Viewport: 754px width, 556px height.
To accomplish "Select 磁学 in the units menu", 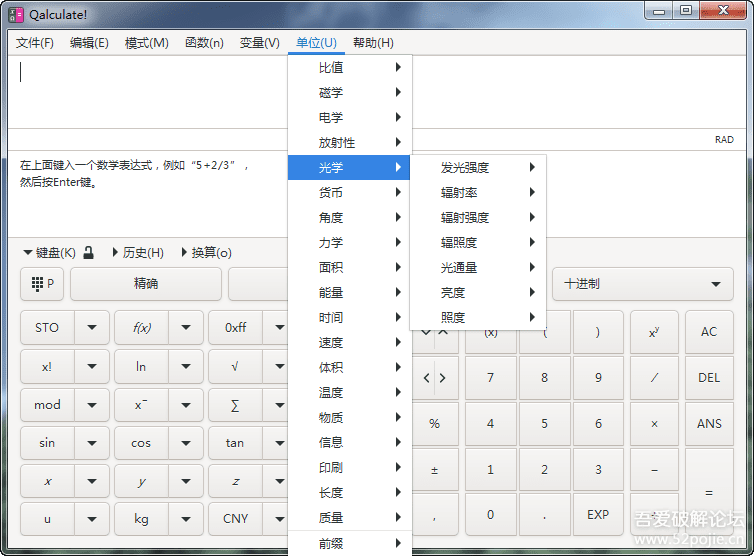I will (x=350, y=92).
